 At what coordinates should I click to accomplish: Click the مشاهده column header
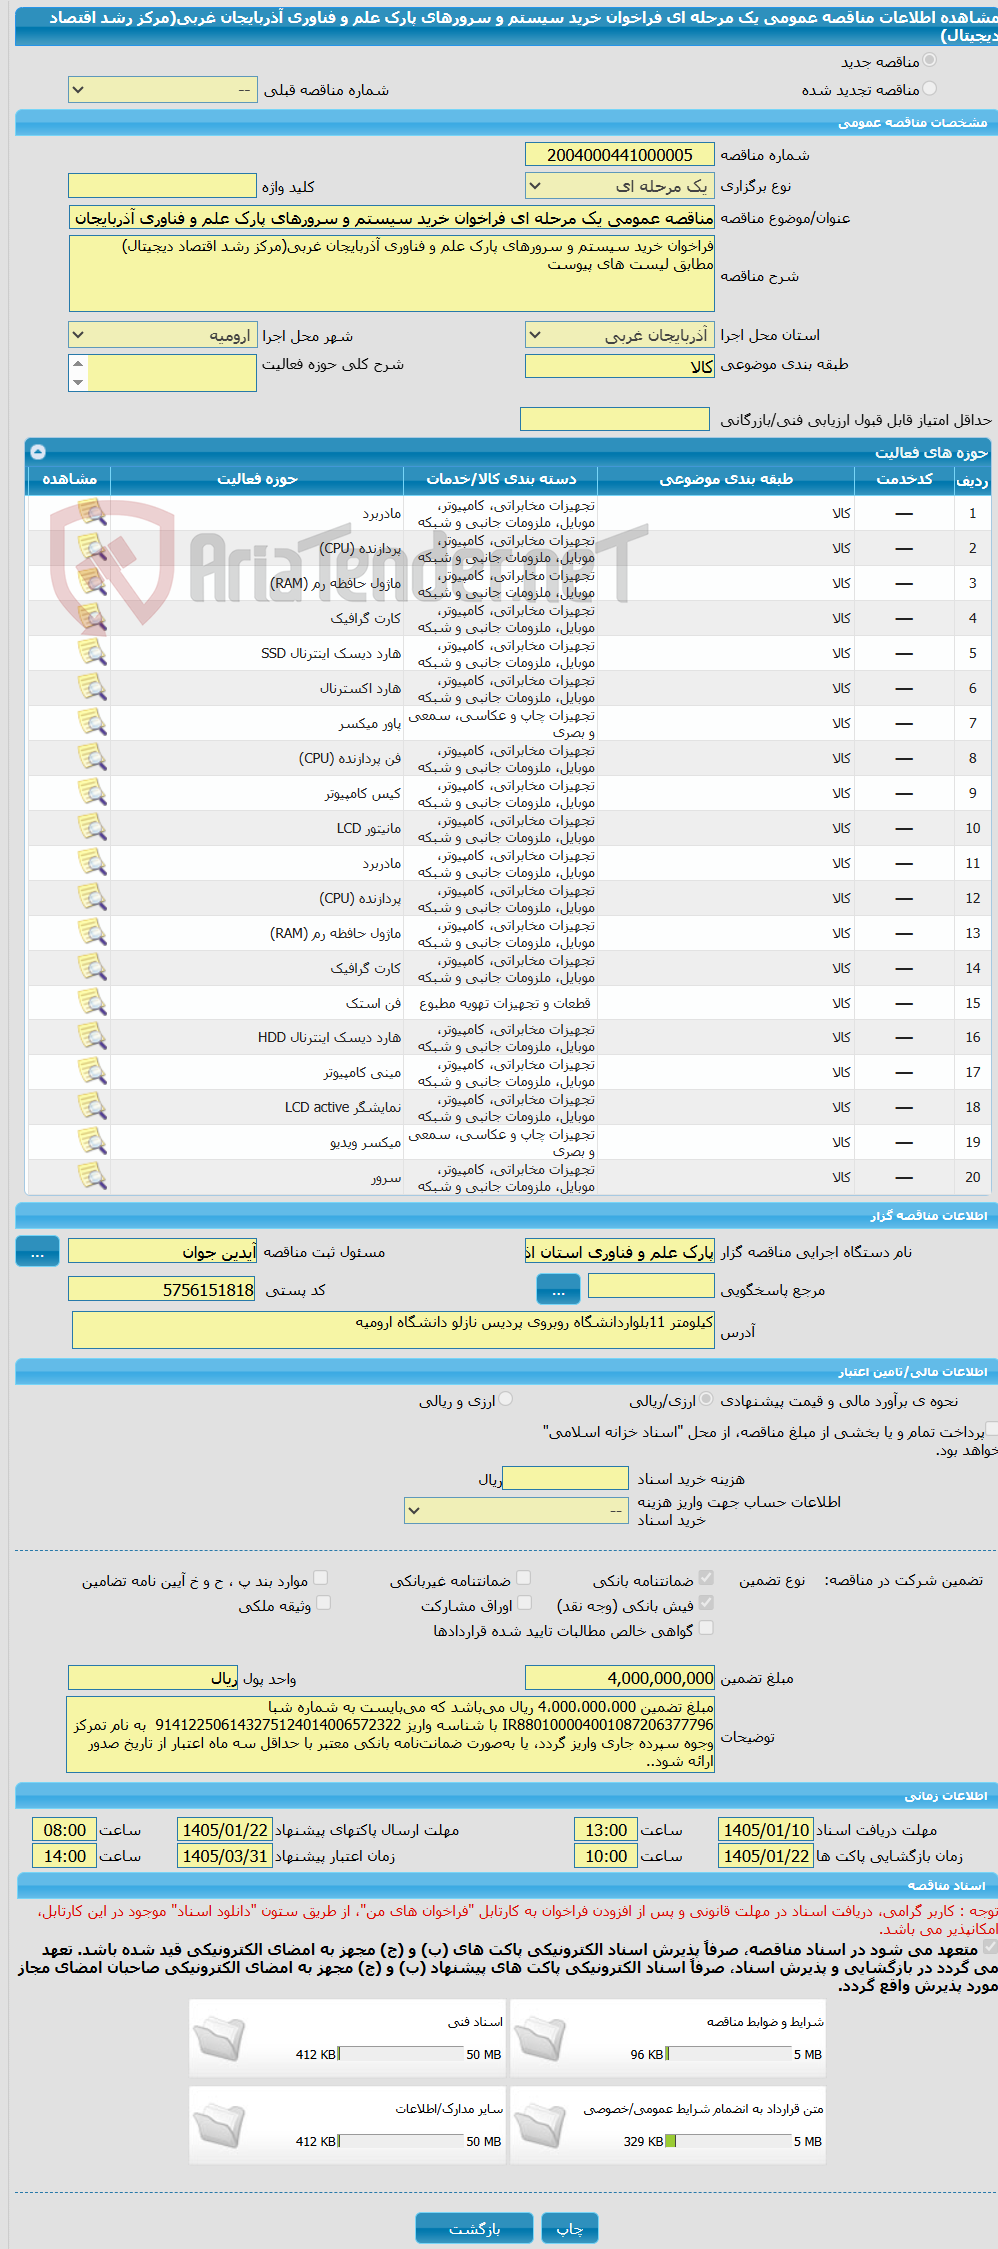tap(69, 479)
